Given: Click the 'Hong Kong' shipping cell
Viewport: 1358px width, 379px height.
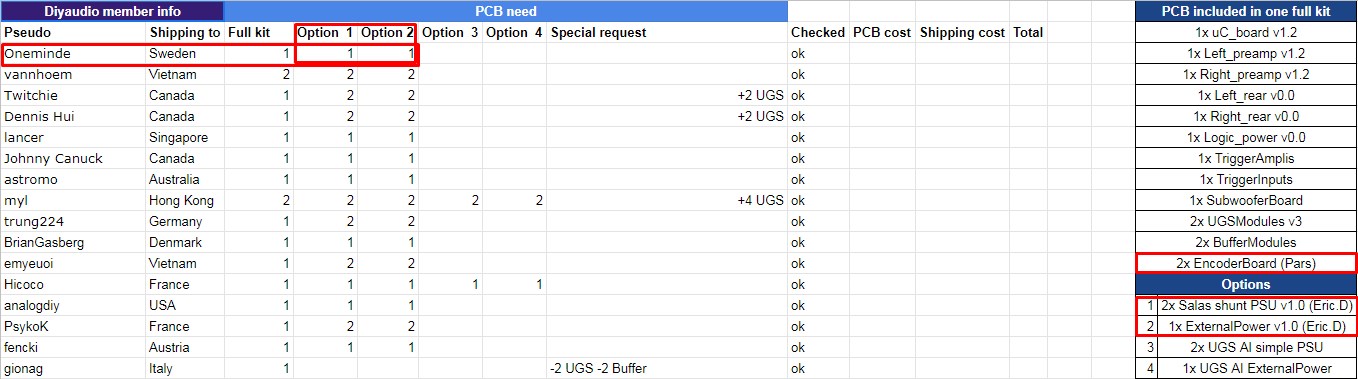Looking at the screenshot, I should click(x=185, y=200).
